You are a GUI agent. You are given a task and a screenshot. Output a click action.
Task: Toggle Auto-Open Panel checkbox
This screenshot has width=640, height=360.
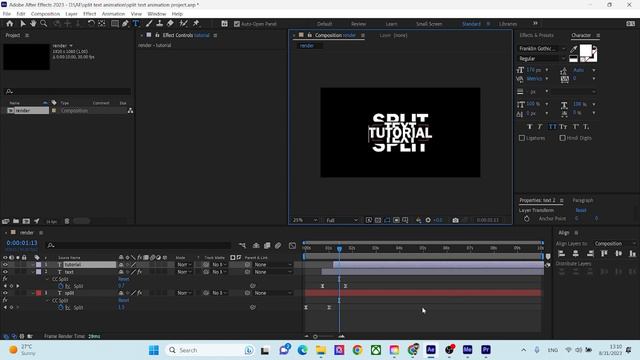pyautogui.click(x=237, y=24)
